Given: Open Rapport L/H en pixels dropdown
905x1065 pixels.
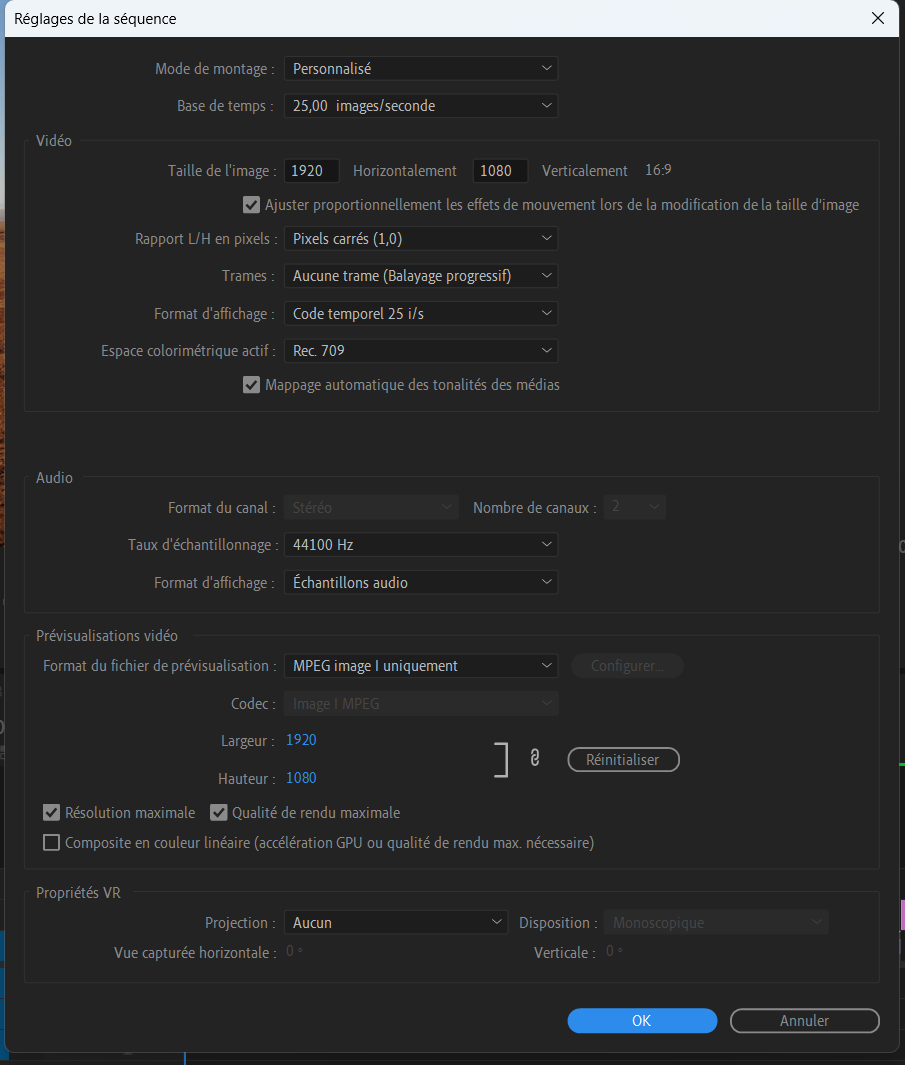Looking at the screenshot, I should click(x=421, y=238).
